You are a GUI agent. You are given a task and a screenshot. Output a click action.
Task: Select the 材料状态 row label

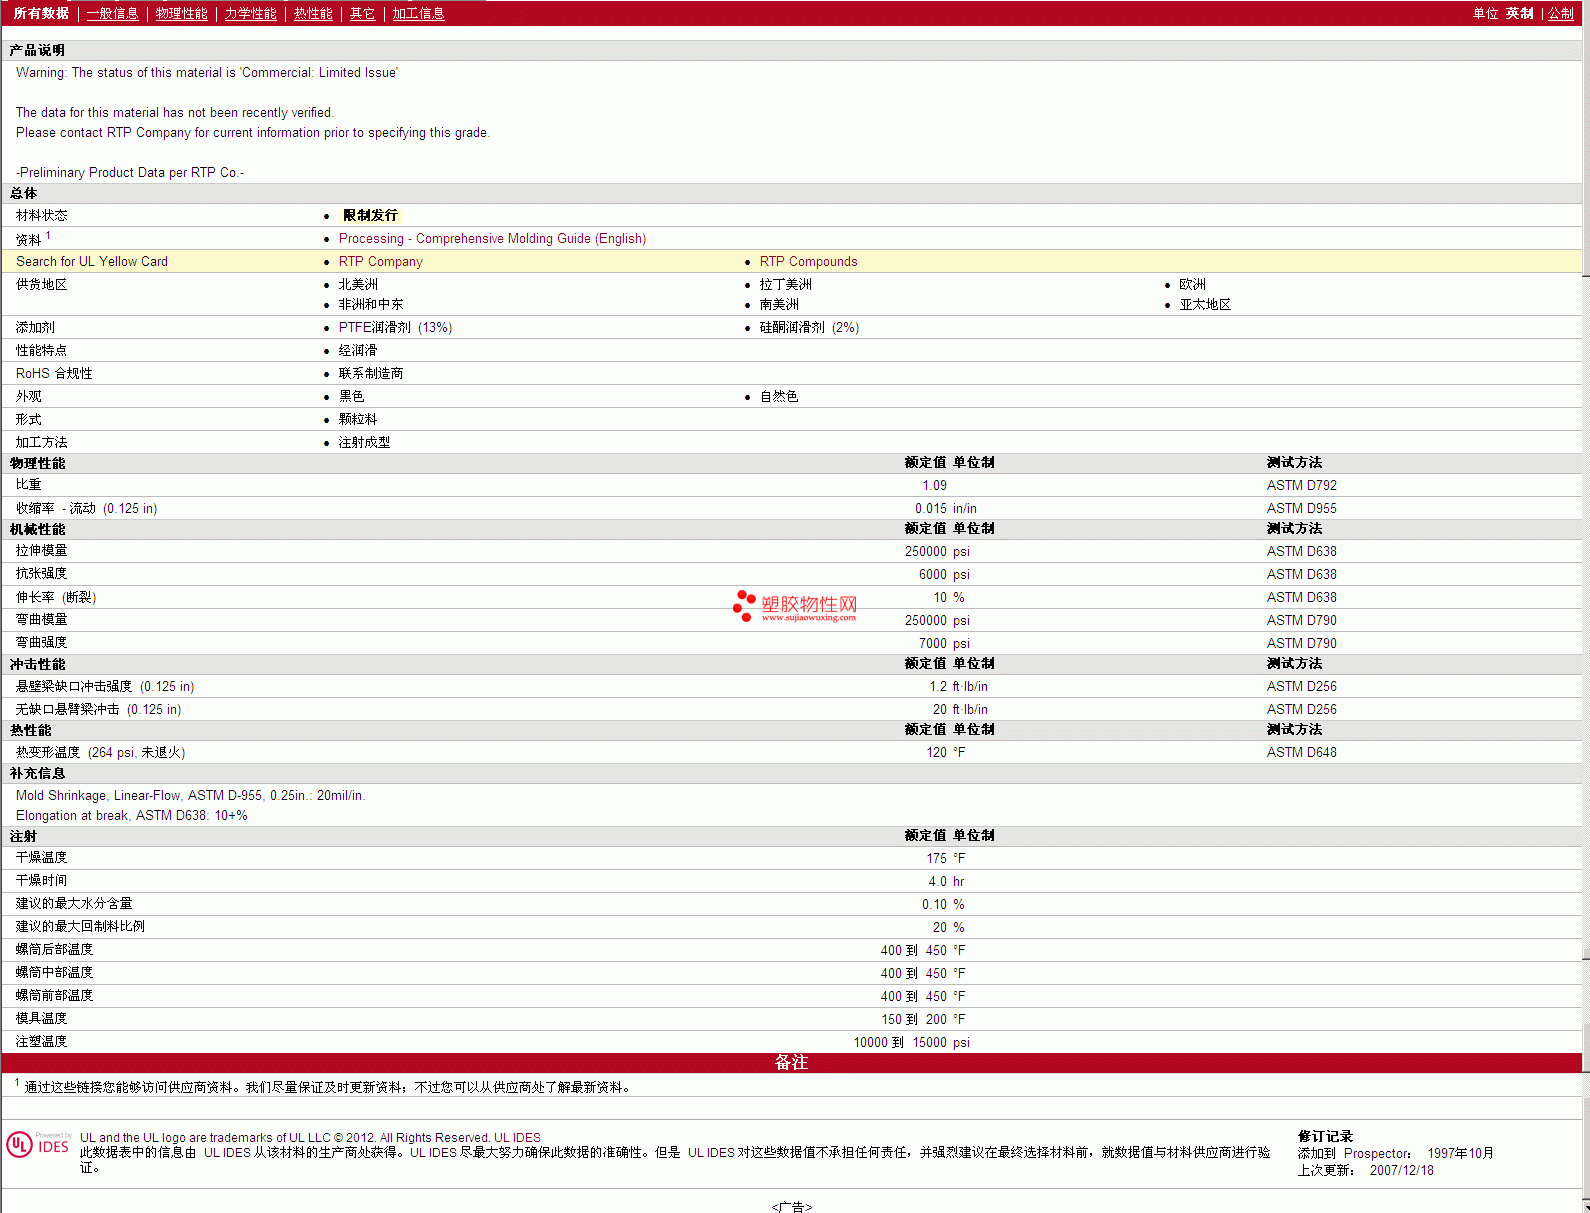point(42,215)
